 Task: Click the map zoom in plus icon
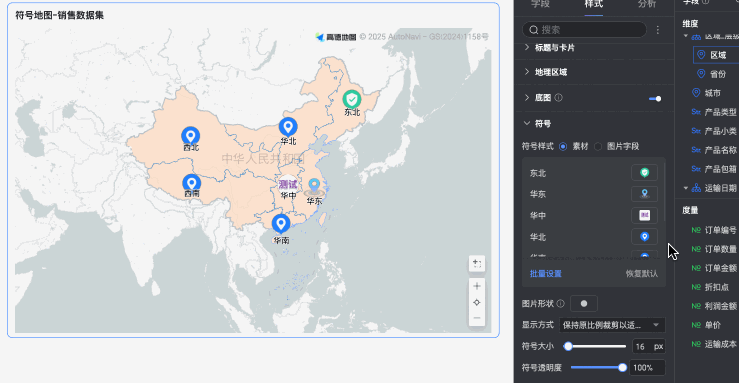point(477,286)
